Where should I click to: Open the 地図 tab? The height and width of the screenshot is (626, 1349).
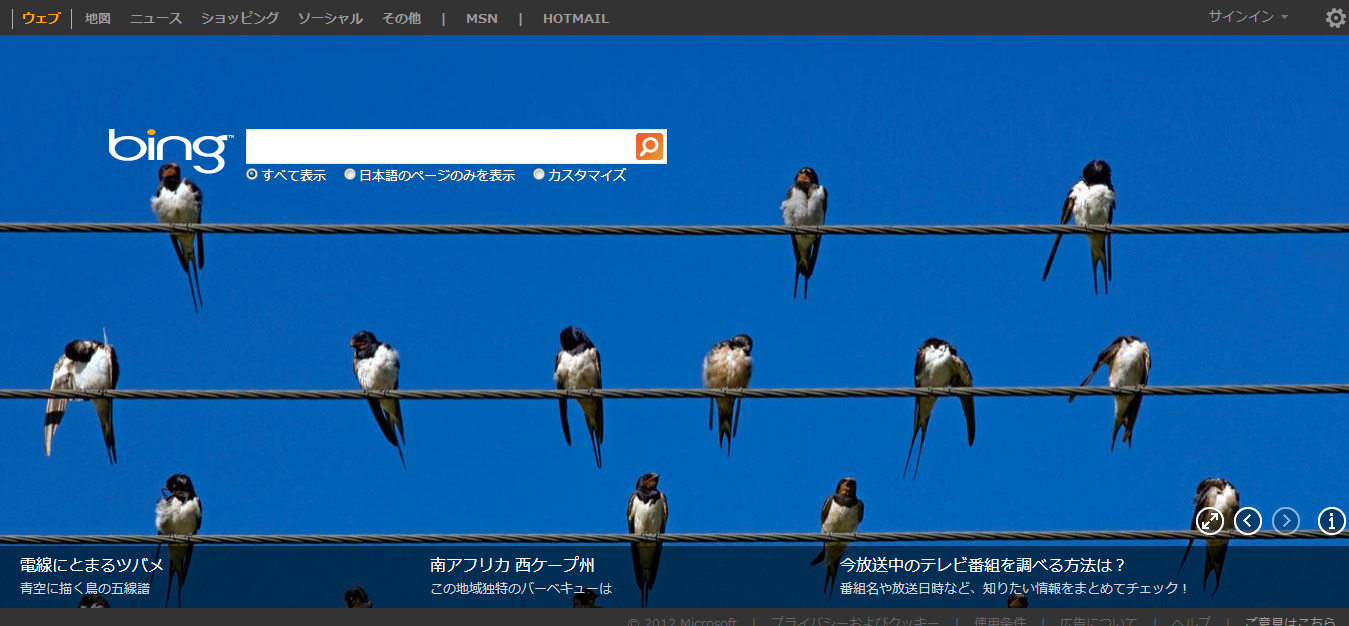[x=98, y=18]
